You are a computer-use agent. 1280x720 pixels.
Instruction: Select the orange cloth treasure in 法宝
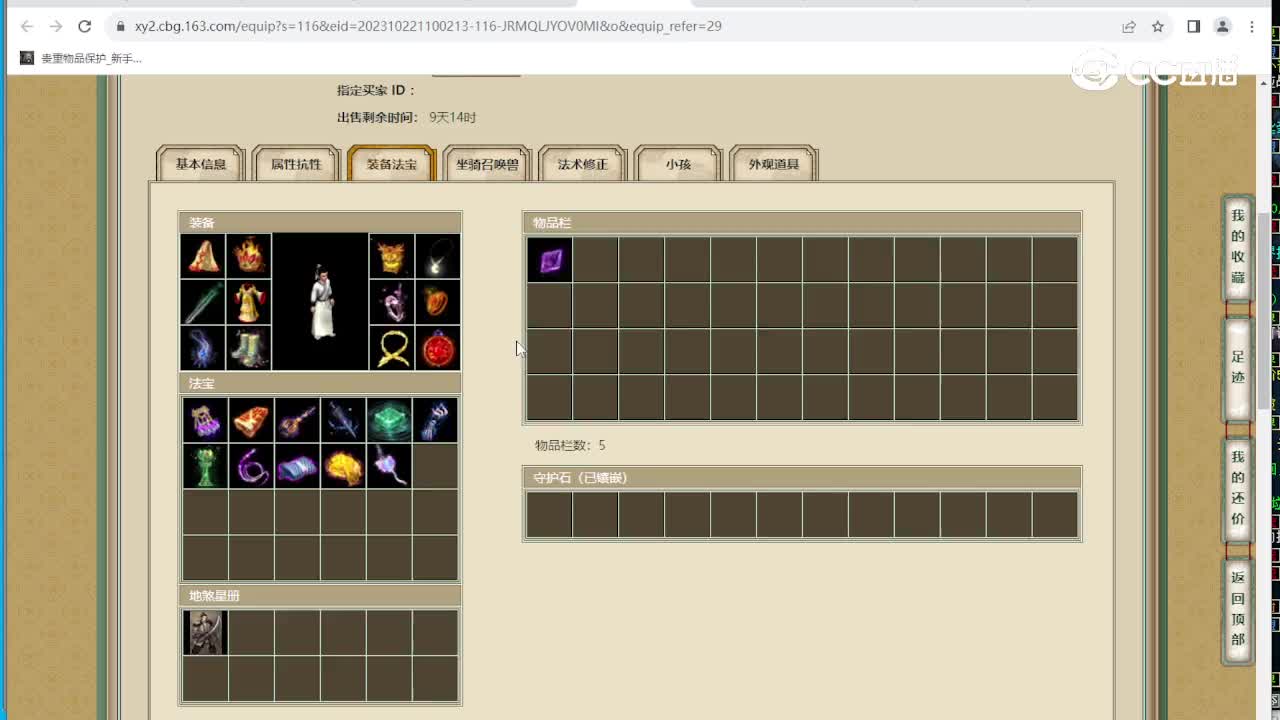(251, 420)
